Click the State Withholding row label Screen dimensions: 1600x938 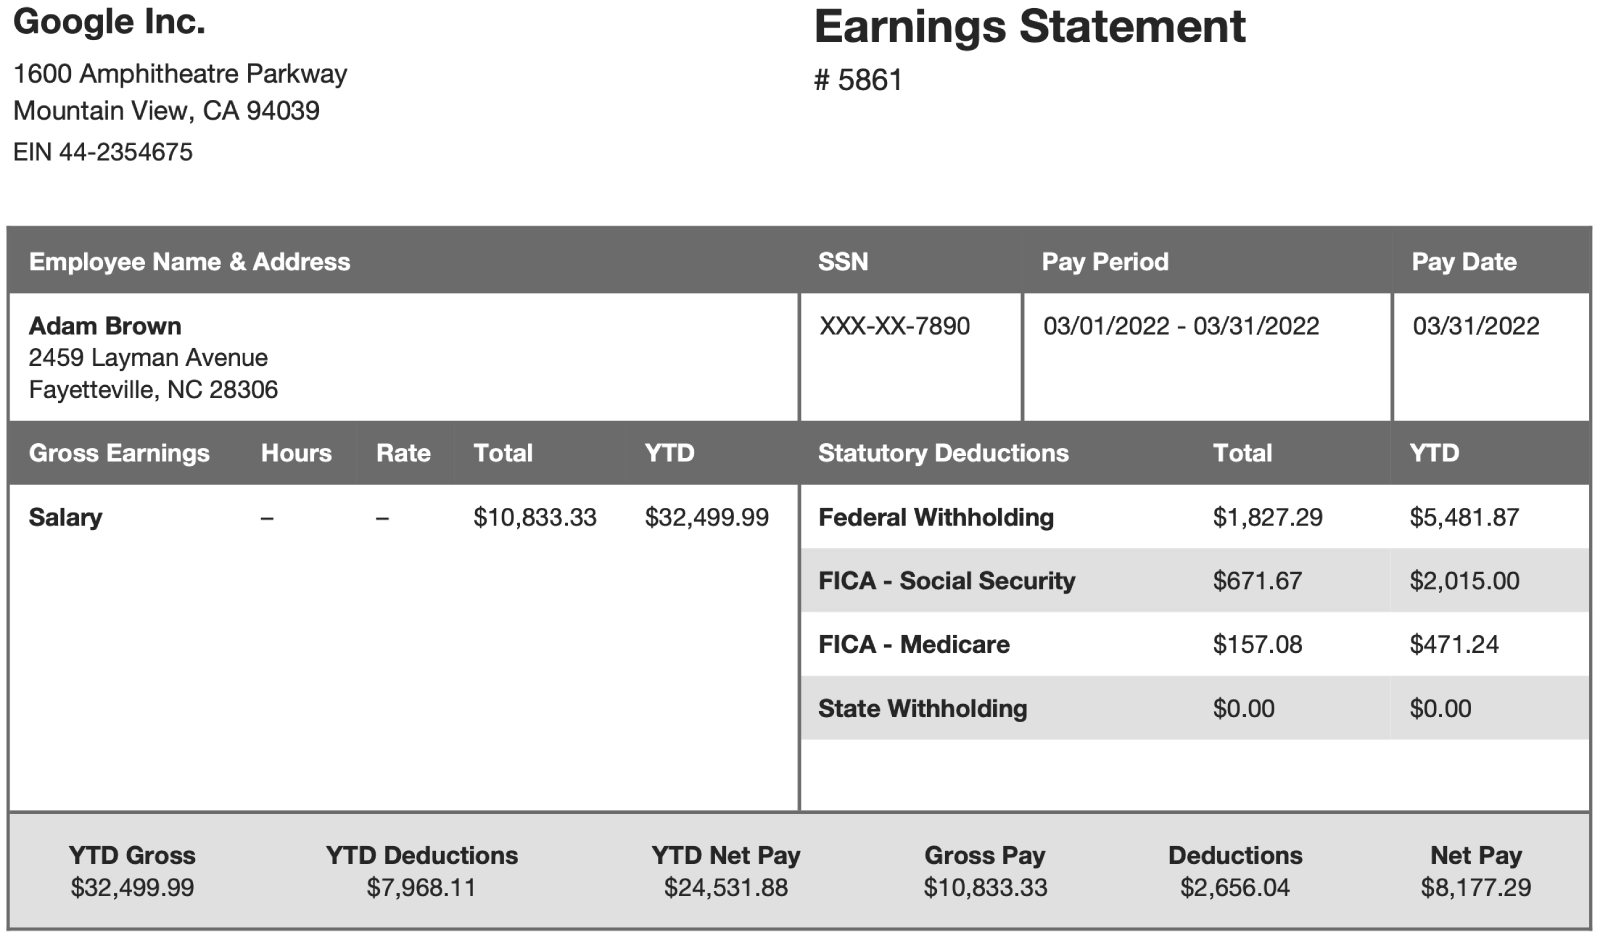[x=922, y=708]
